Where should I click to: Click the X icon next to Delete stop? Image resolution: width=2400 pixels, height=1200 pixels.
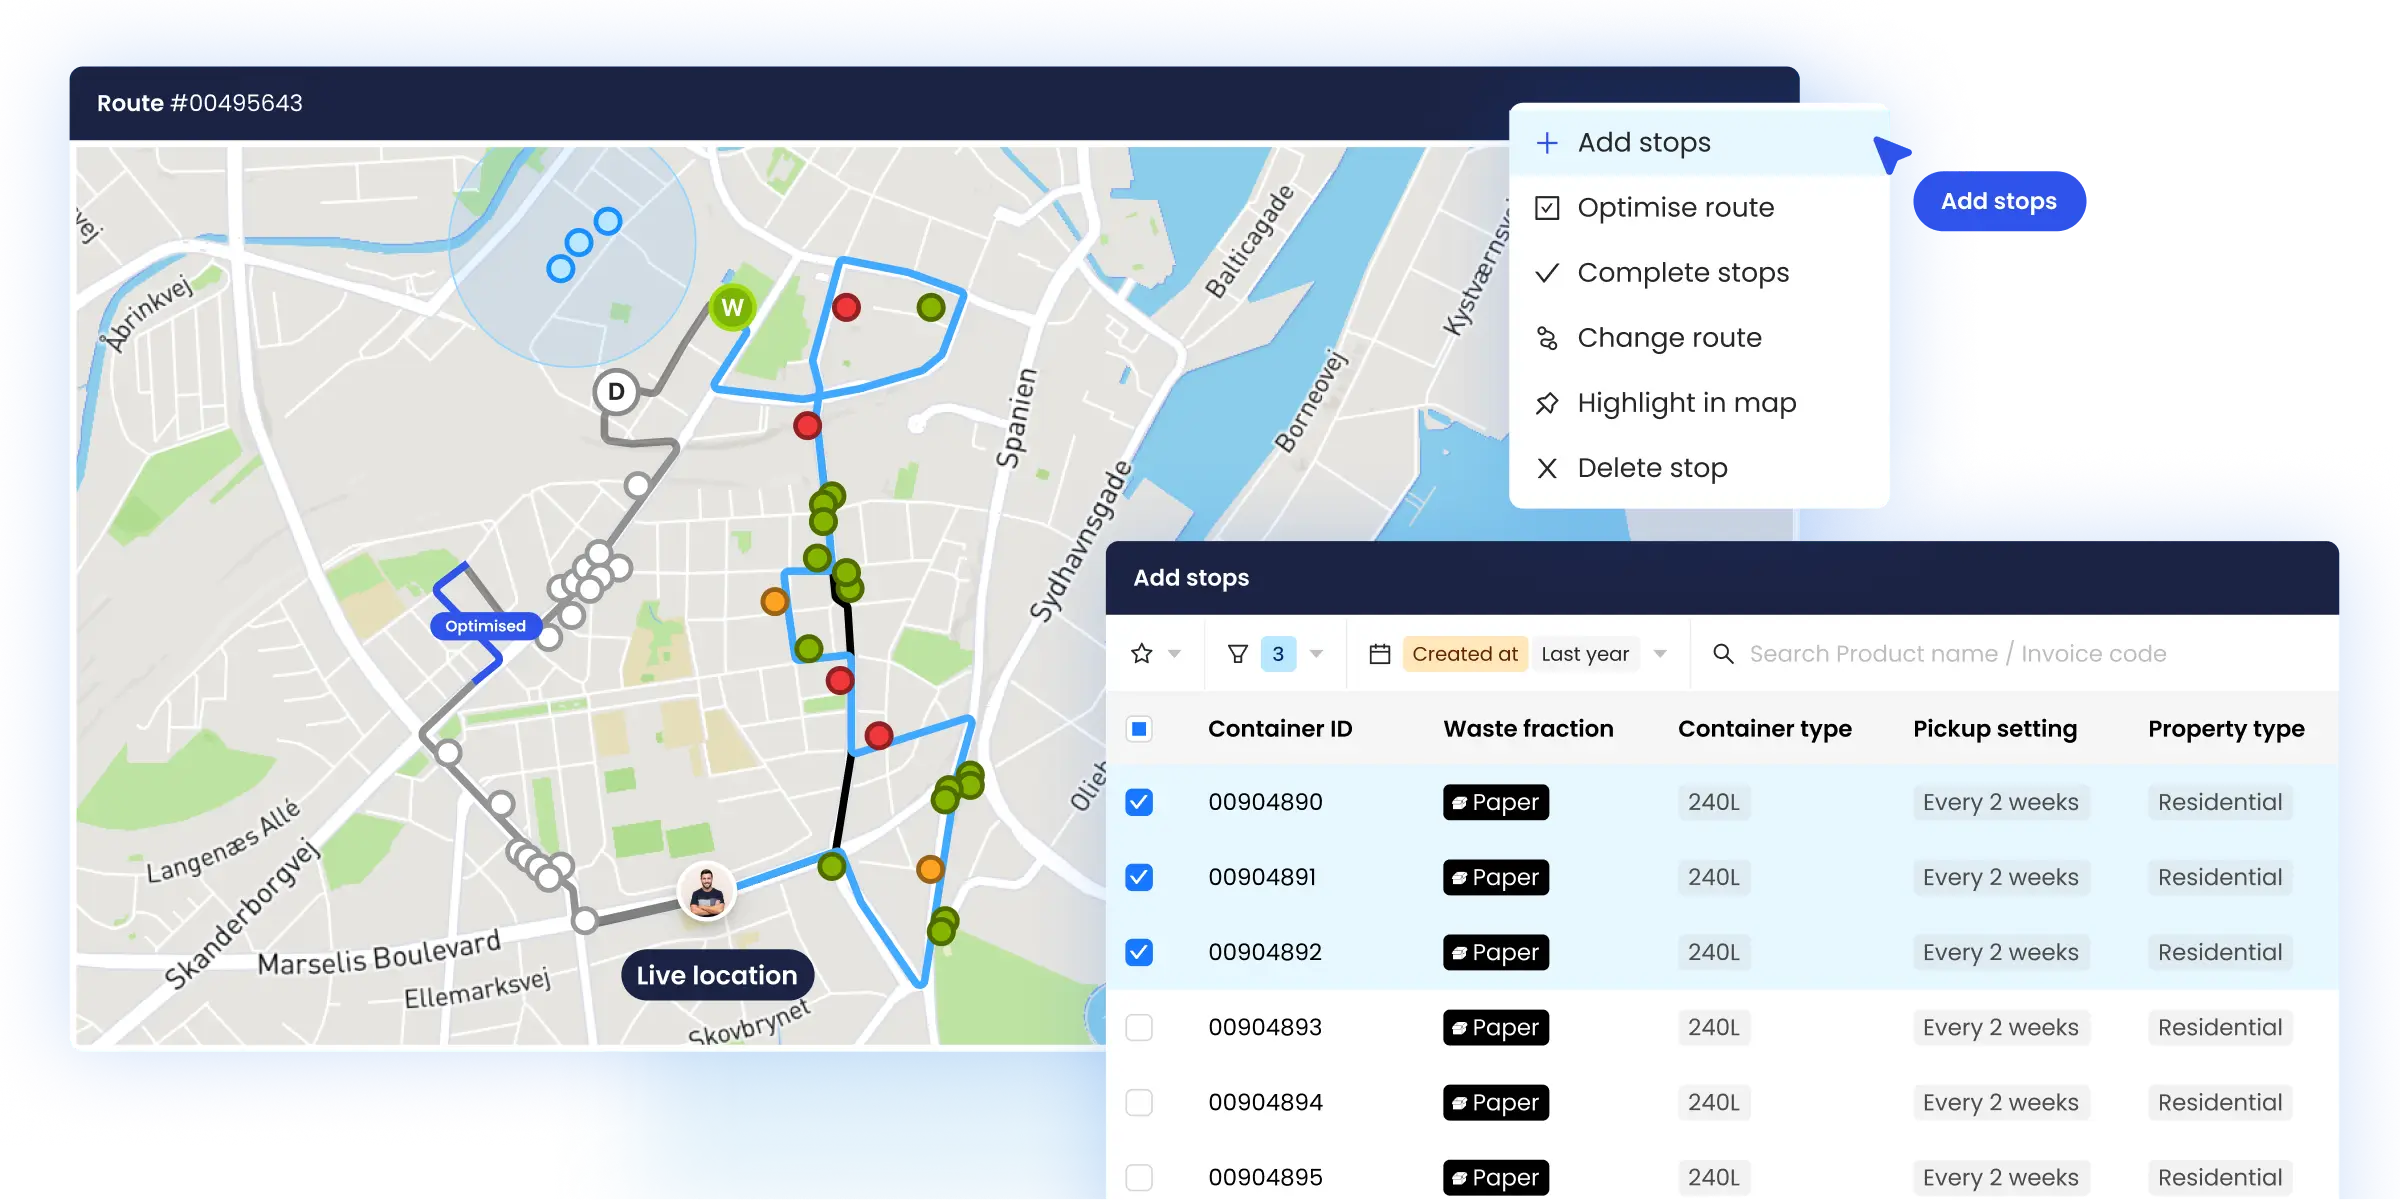point(1548,467)
